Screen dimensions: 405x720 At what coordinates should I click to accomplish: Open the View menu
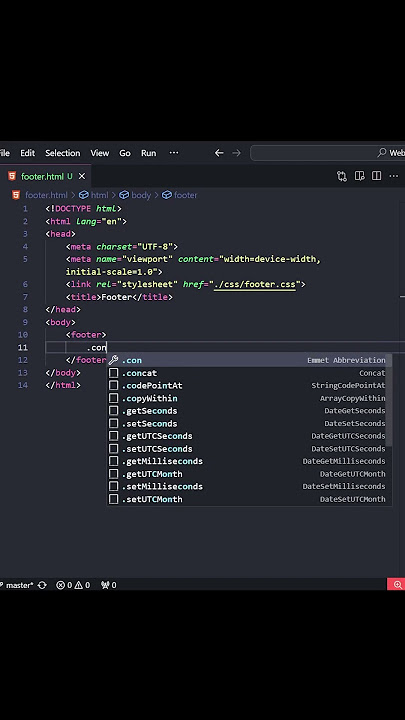[x=100, y=153]
